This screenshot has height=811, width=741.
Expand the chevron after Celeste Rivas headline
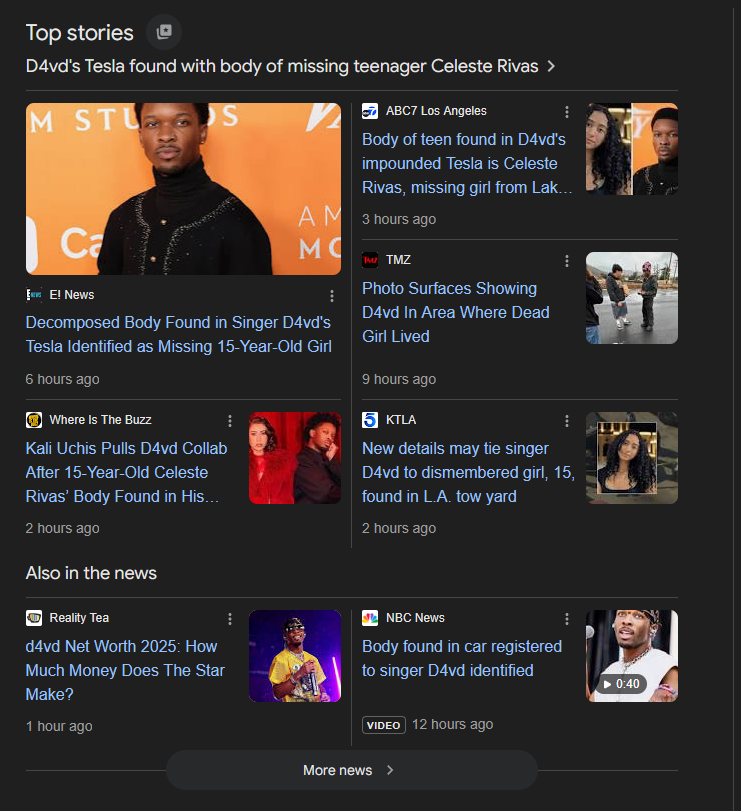point(551,66)
